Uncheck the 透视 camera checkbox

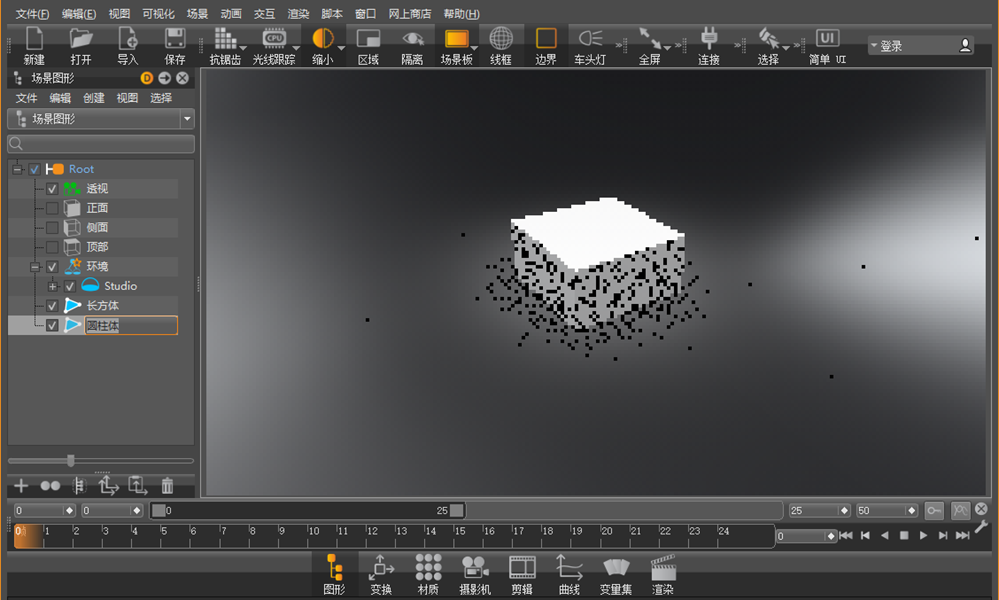pyautogui.click(x=52, y=189)
